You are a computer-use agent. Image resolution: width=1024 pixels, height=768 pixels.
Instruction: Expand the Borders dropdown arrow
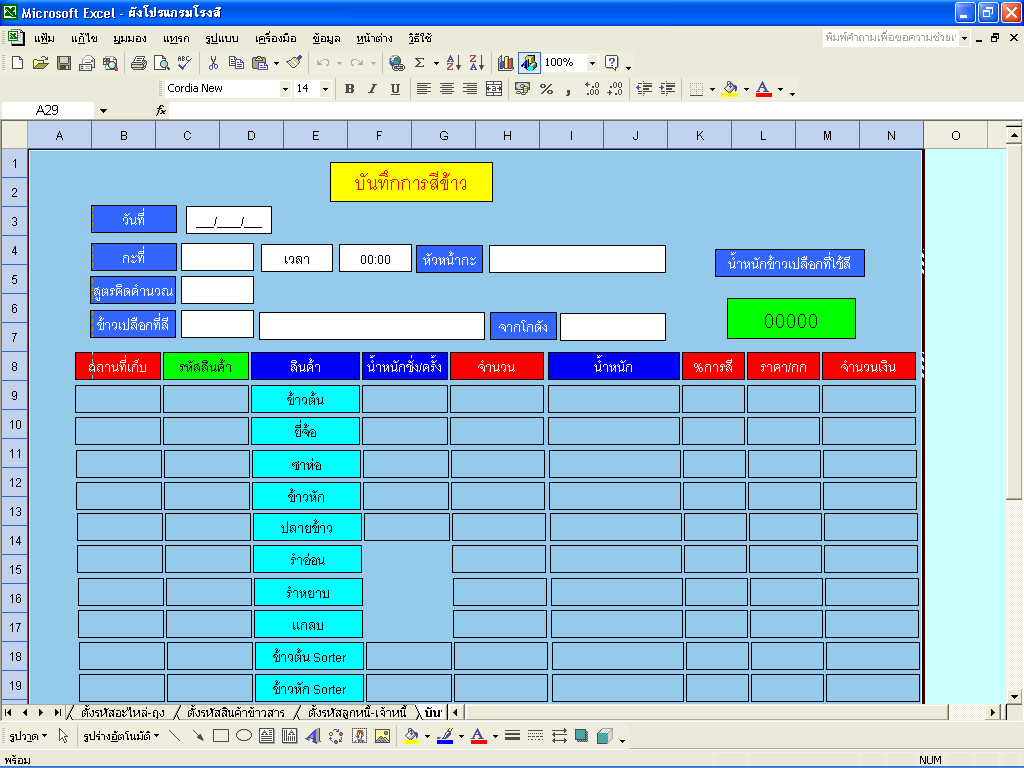(x=712, y=89)
